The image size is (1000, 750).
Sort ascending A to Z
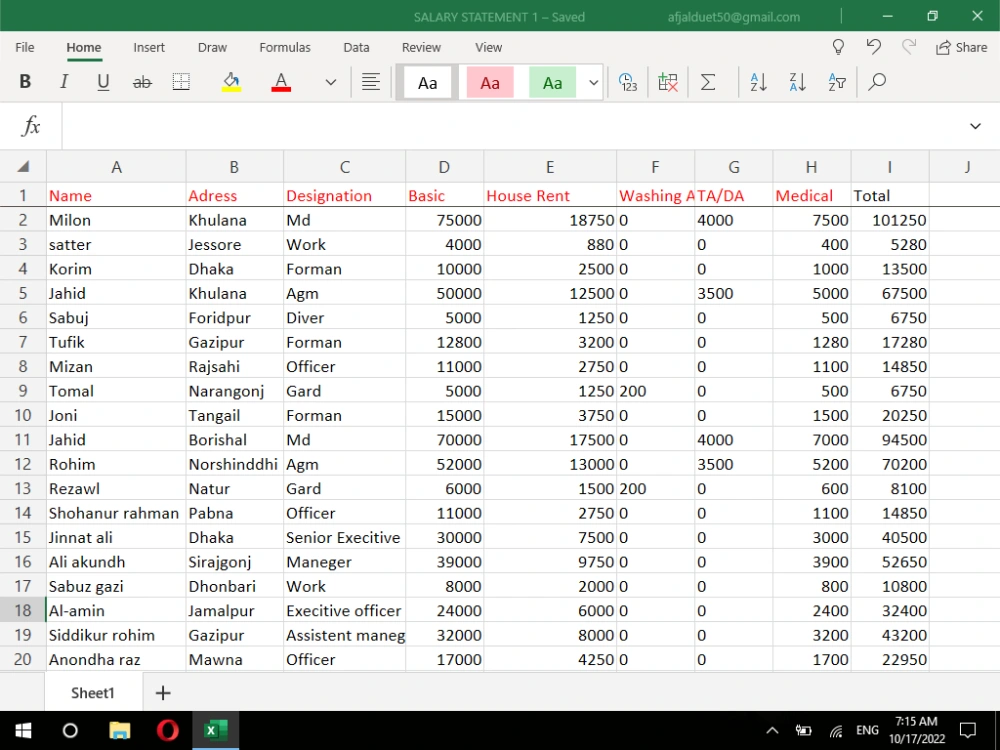[x=758, y=82]
